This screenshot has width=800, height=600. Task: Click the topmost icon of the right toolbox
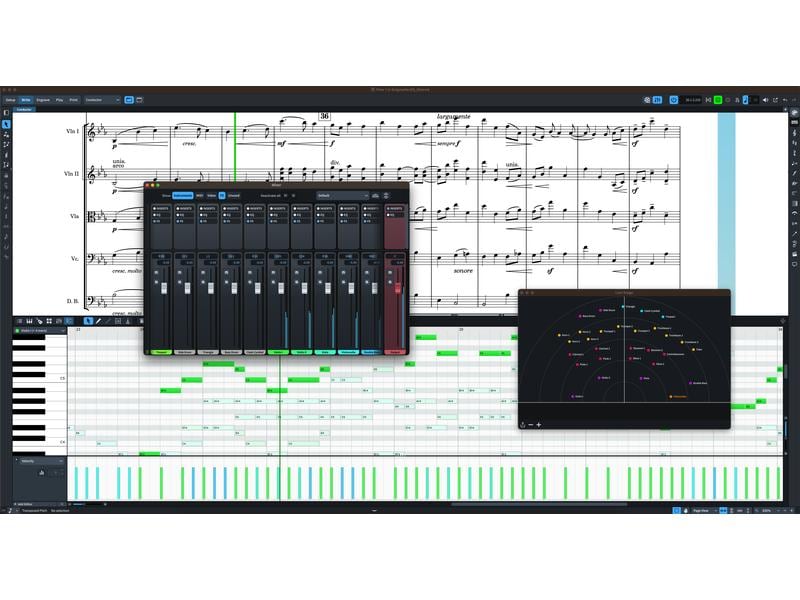[794, 113]
